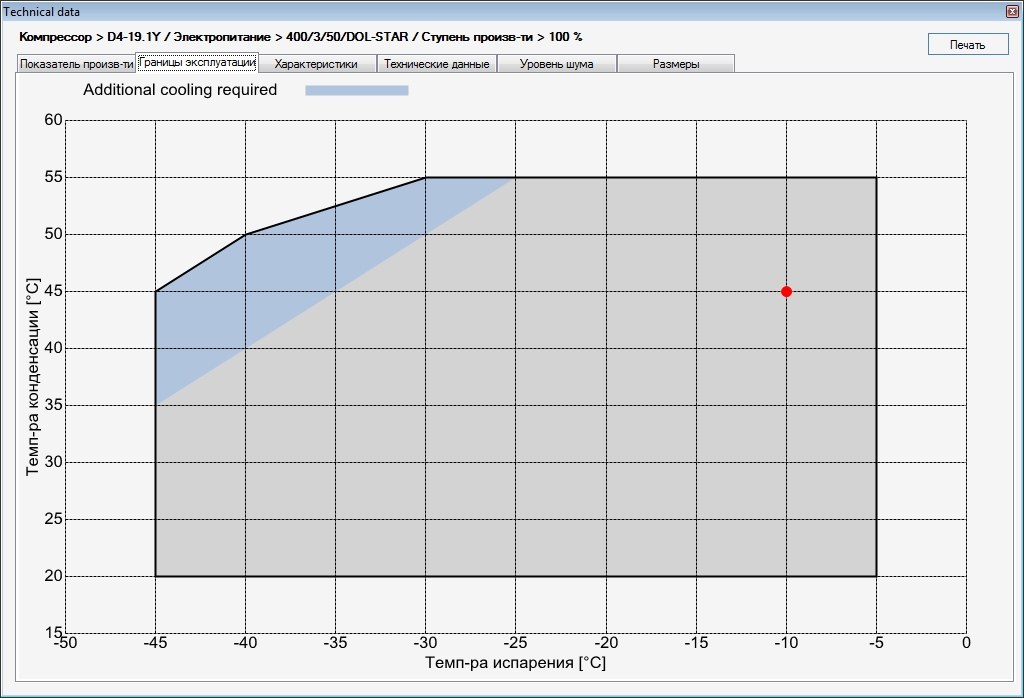Screen dimensions: 1024x698
Task: Close the Technical data window
Action: (x=1014, y=11)
